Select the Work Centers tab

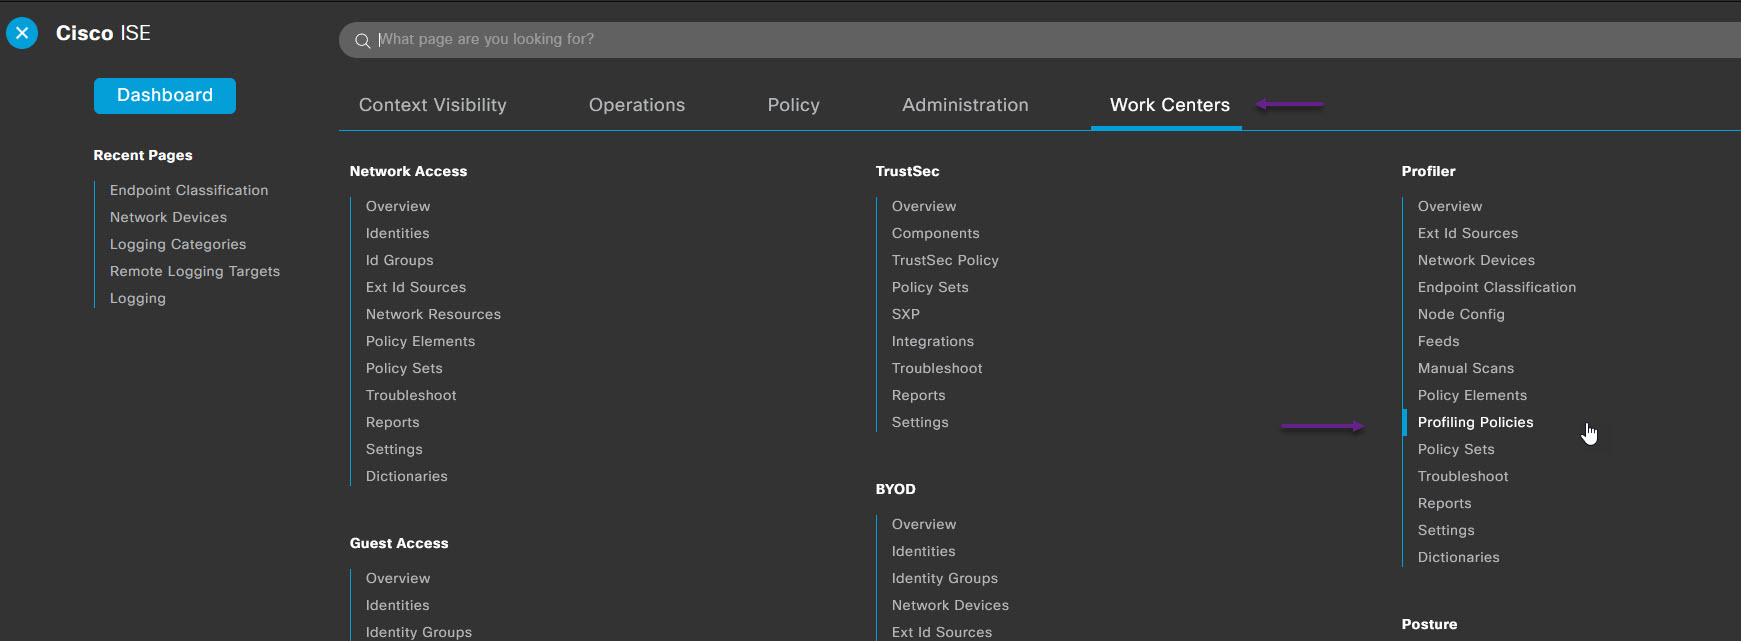pos(1170,105)
